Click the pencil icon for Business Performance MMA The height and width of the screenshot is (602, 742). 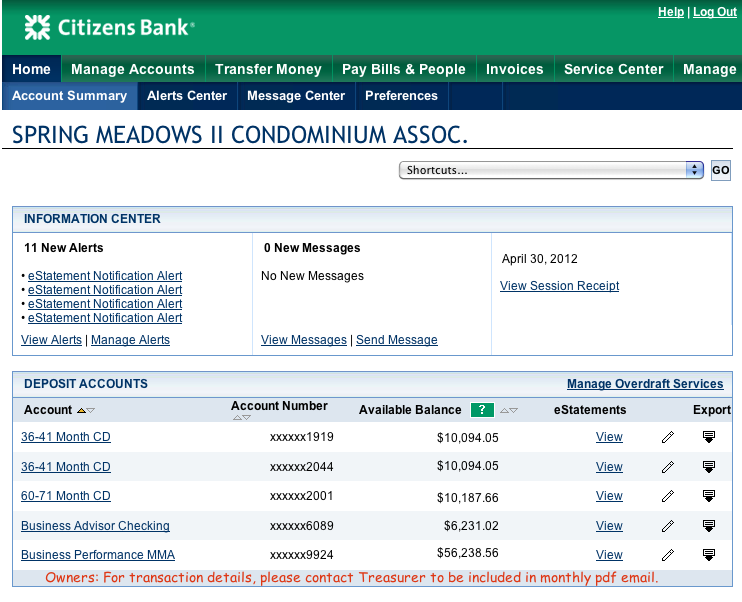[x=668, y=555]
